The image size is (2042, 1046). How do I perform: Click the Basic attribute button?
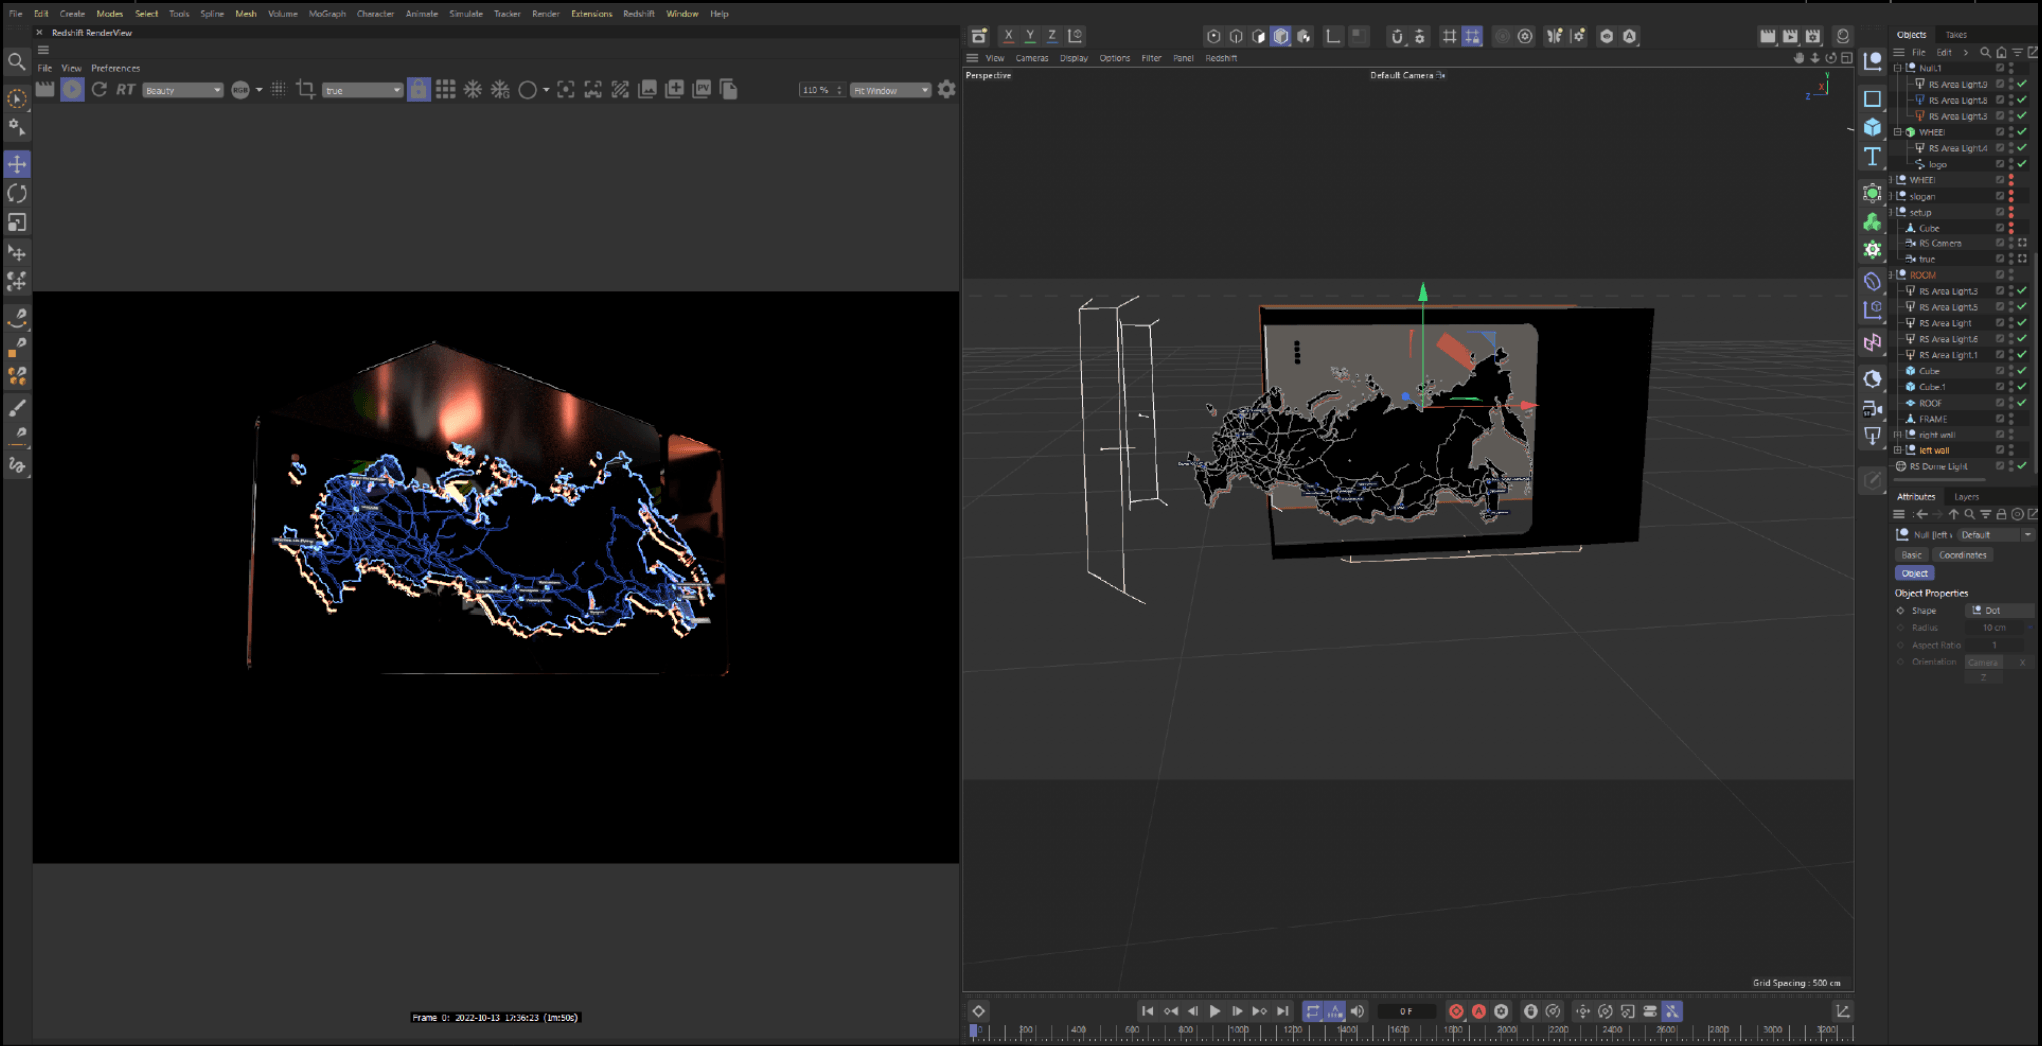[1911, 555]
